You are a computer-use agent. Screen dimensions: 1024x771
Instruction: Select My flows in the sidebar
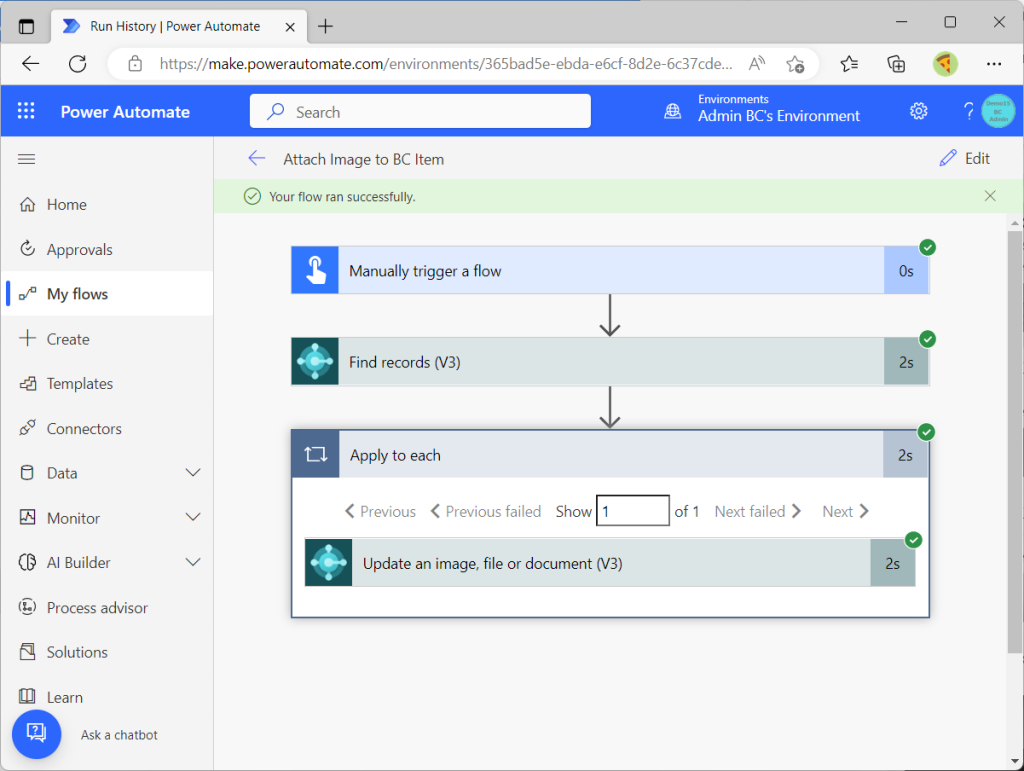pos(107,294)
